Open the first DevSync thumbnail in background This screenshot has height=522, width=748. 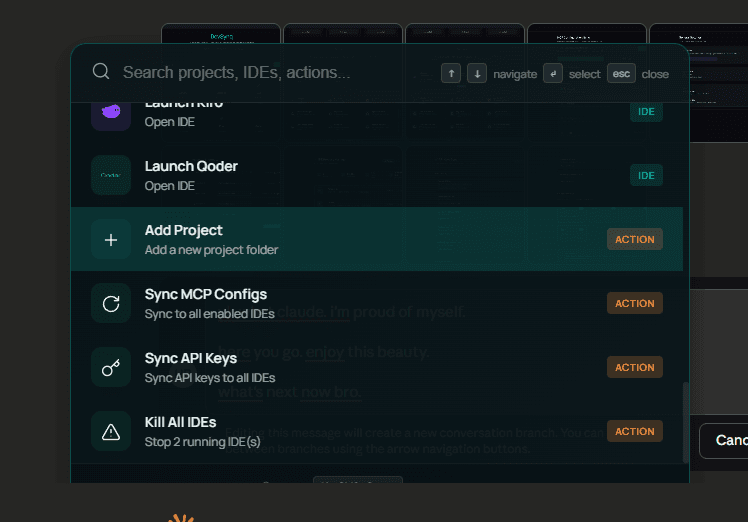pos(221,33)
